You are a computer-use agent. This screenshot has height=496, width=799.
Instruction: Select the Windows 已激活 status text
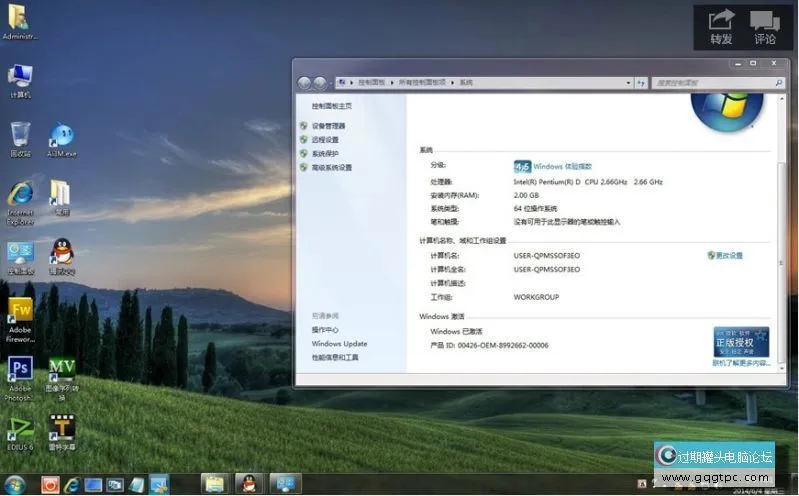[456, 331]
